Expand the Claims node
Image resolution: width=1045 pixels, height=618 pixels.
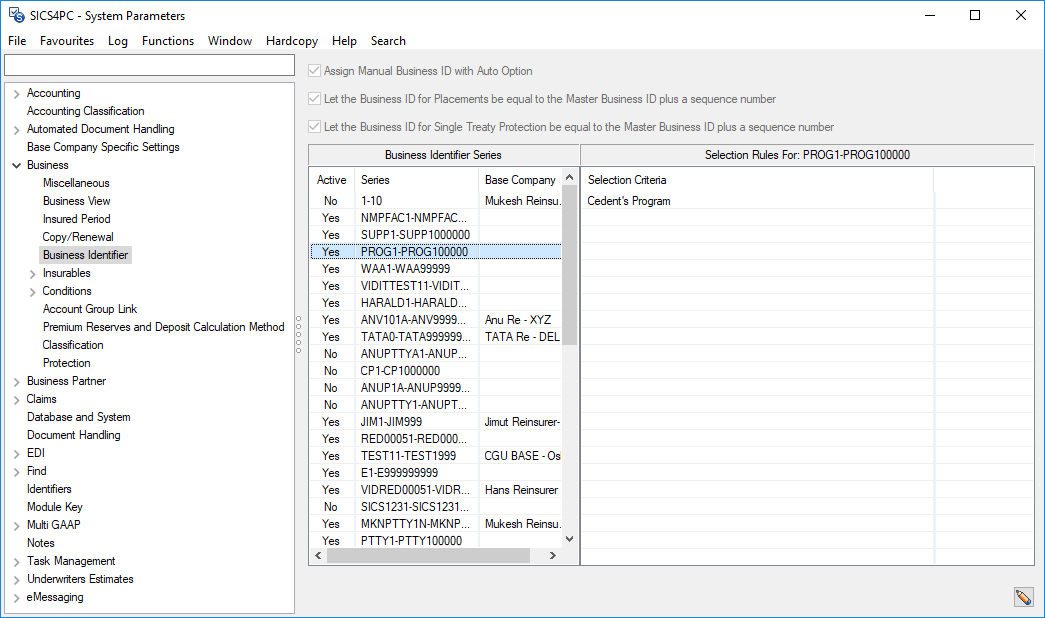pyautogui.click(x=18, y=398)
